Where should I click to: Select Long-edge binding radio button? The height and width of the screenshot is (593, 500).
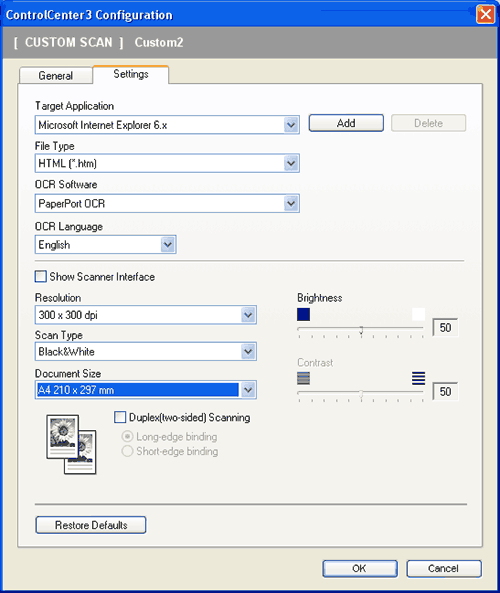pyautogui.click(x=127, y=436)
